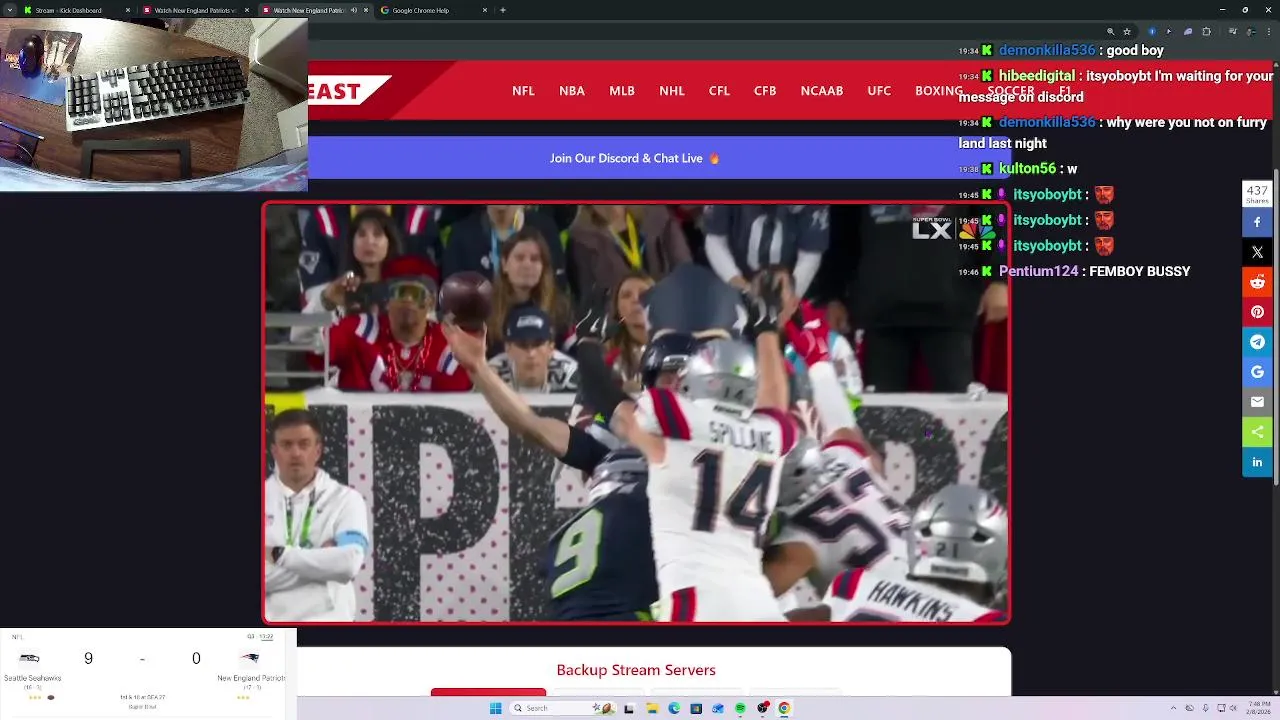Share the page via Telegram
This screenshot has width=1280, height=720.
coord(1257,342)
